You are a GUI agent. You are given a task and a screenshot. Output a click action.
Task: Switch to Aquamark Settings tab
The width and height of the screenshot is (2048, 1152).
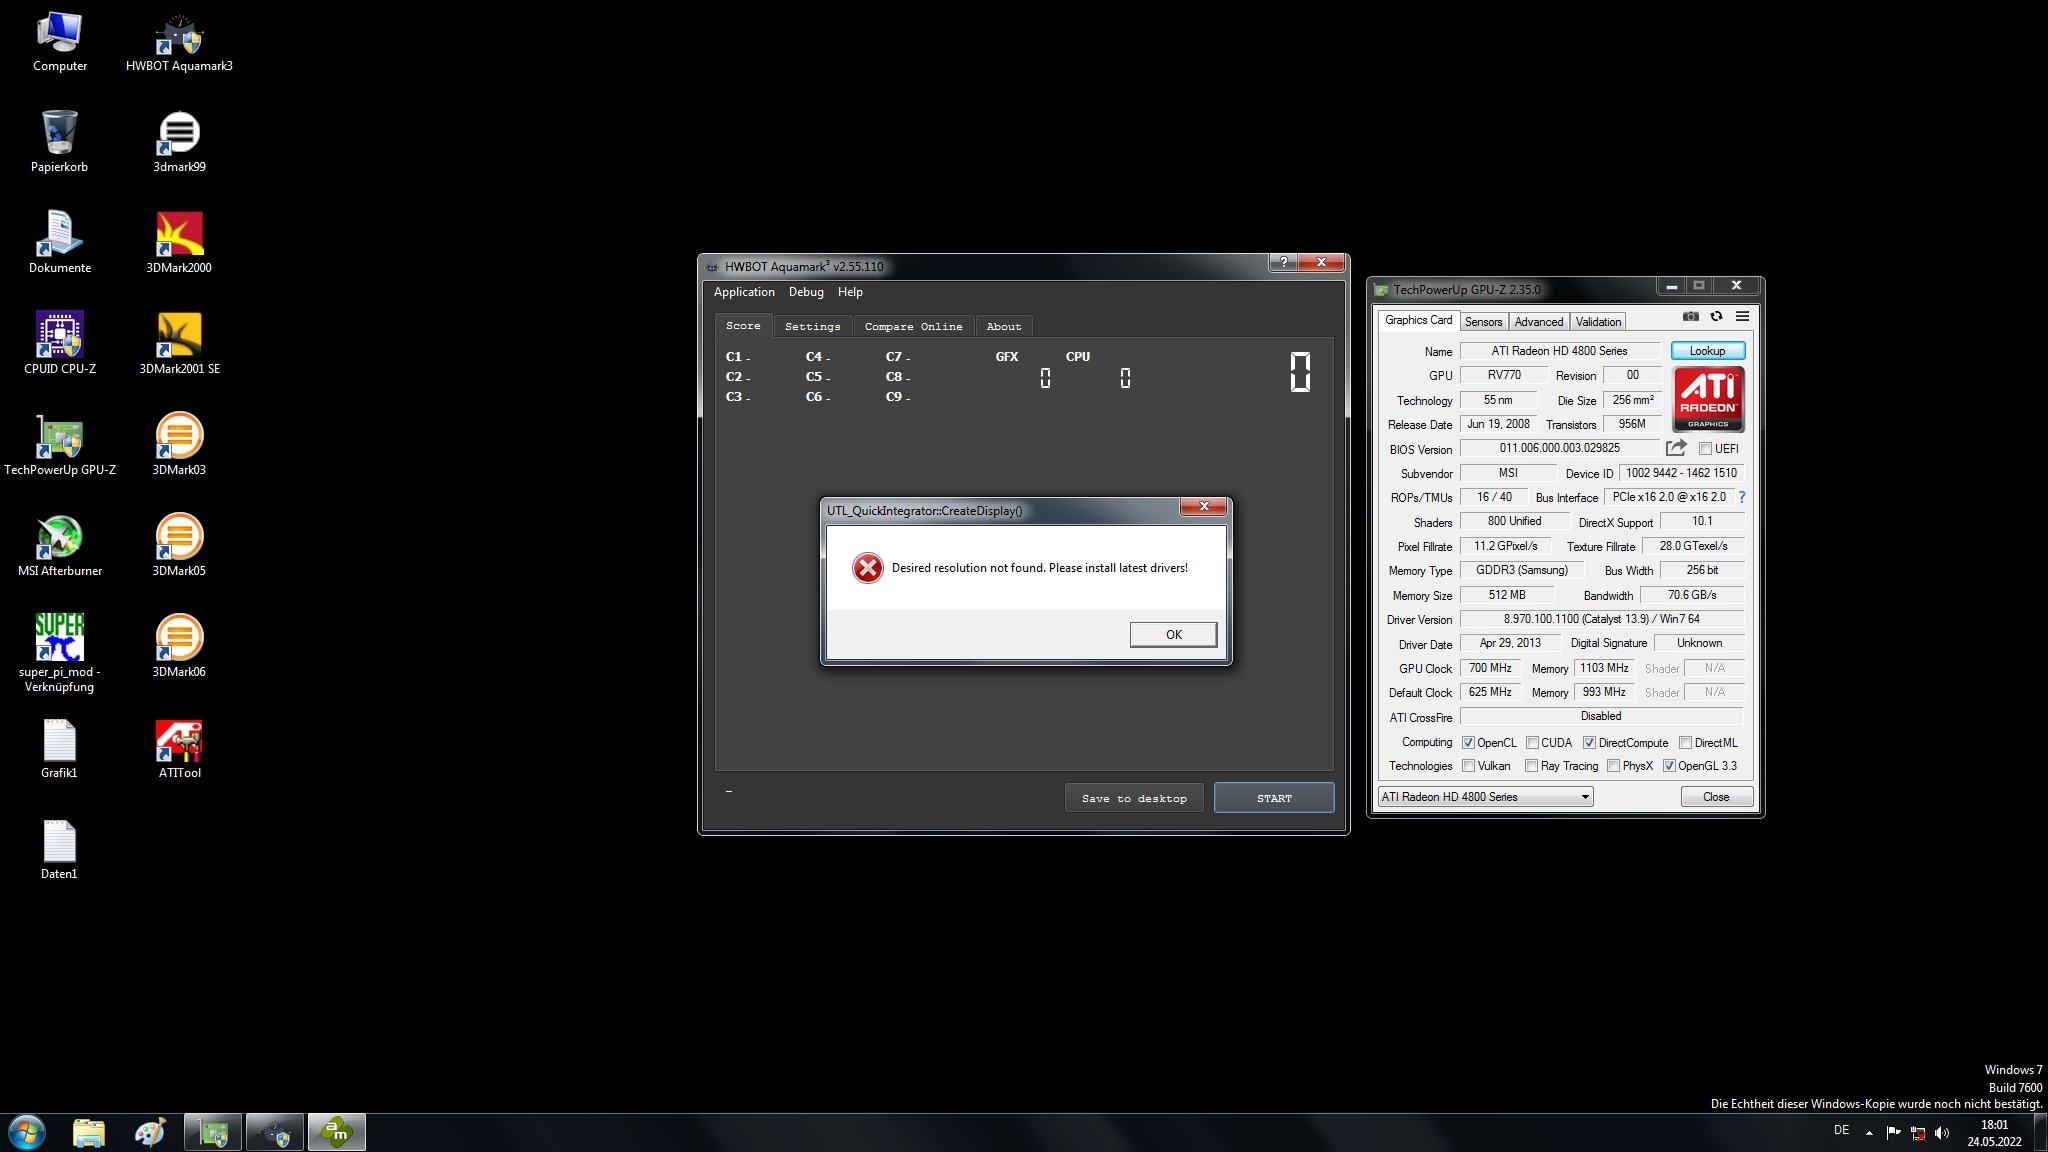point(812,326)
